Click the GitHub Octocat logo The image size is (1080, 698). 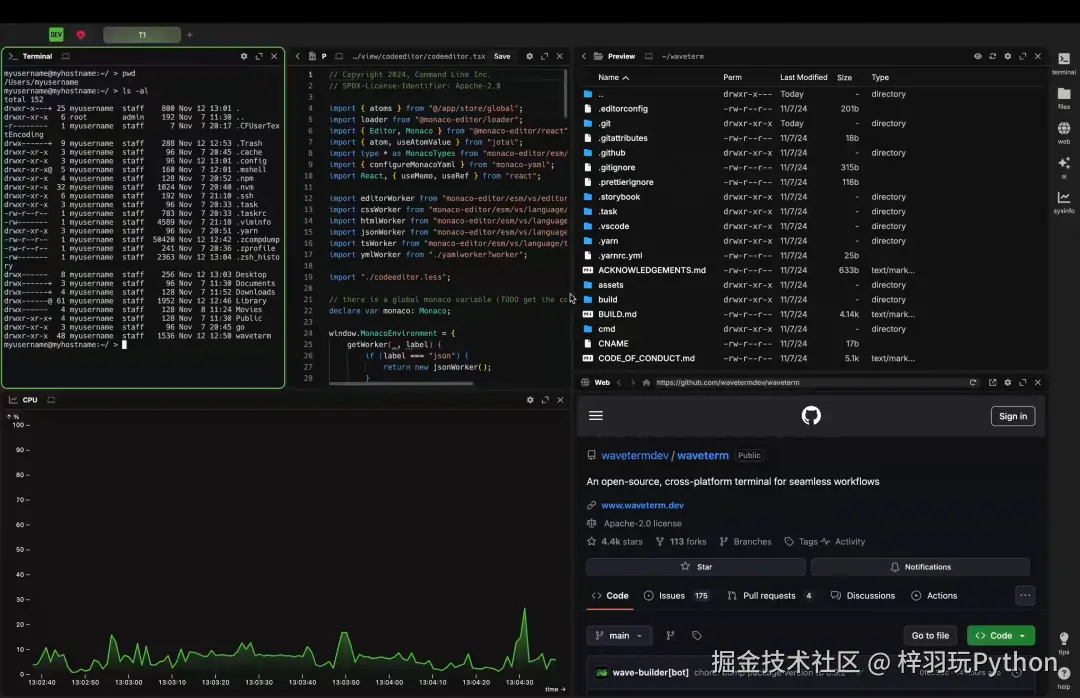pos(811,415)
